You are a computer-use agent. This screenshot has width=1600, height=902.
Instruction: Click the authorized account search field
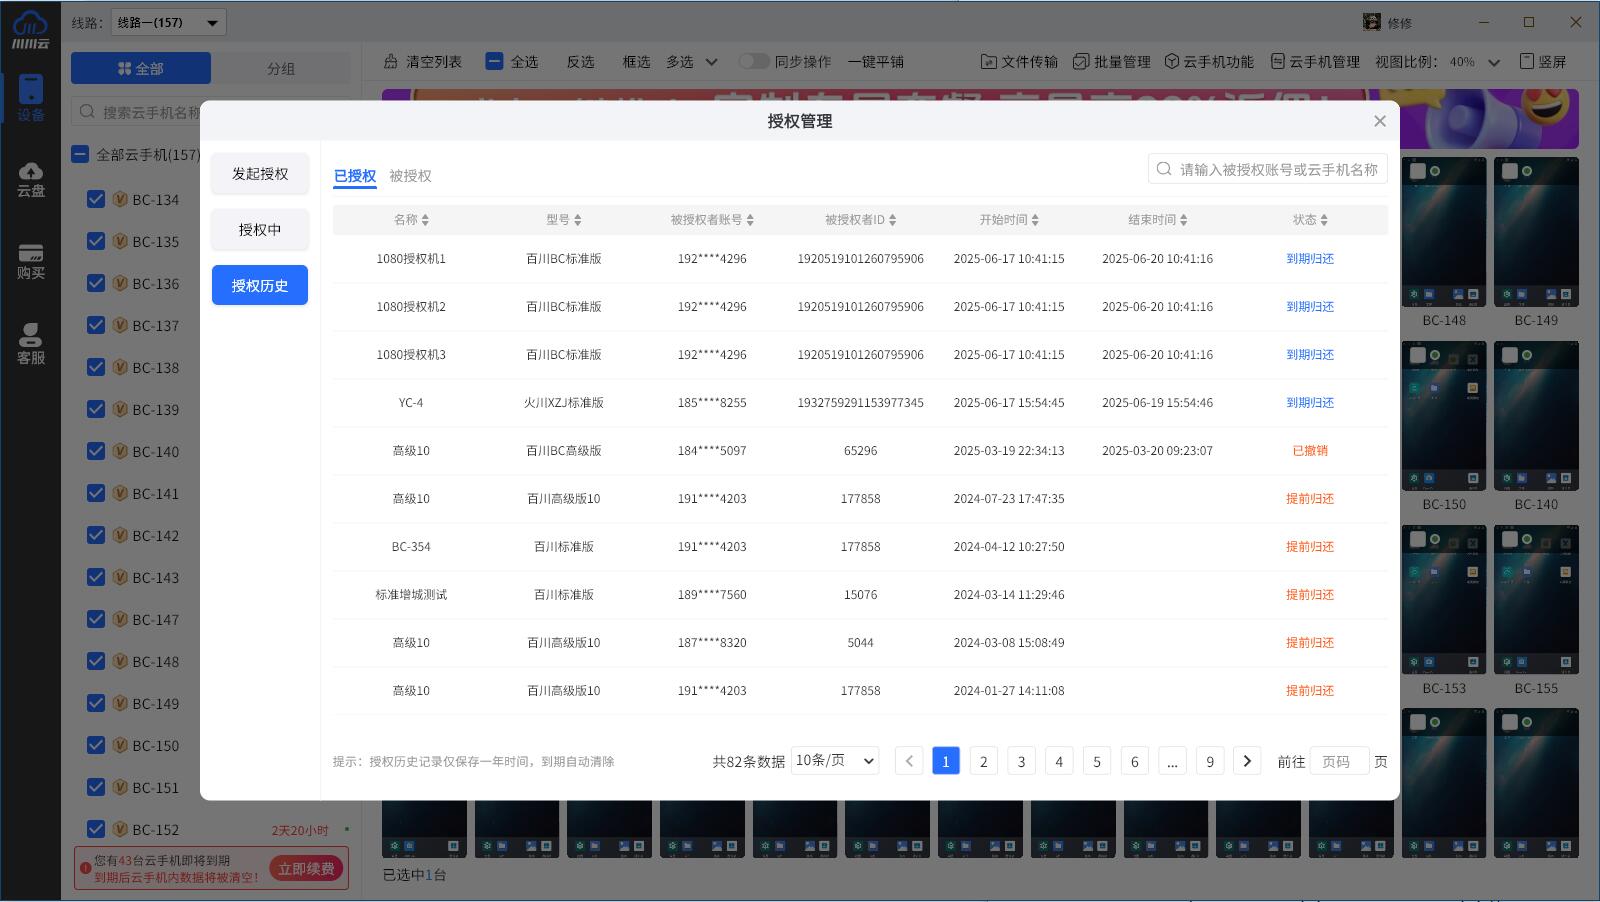pos(1277,170)
